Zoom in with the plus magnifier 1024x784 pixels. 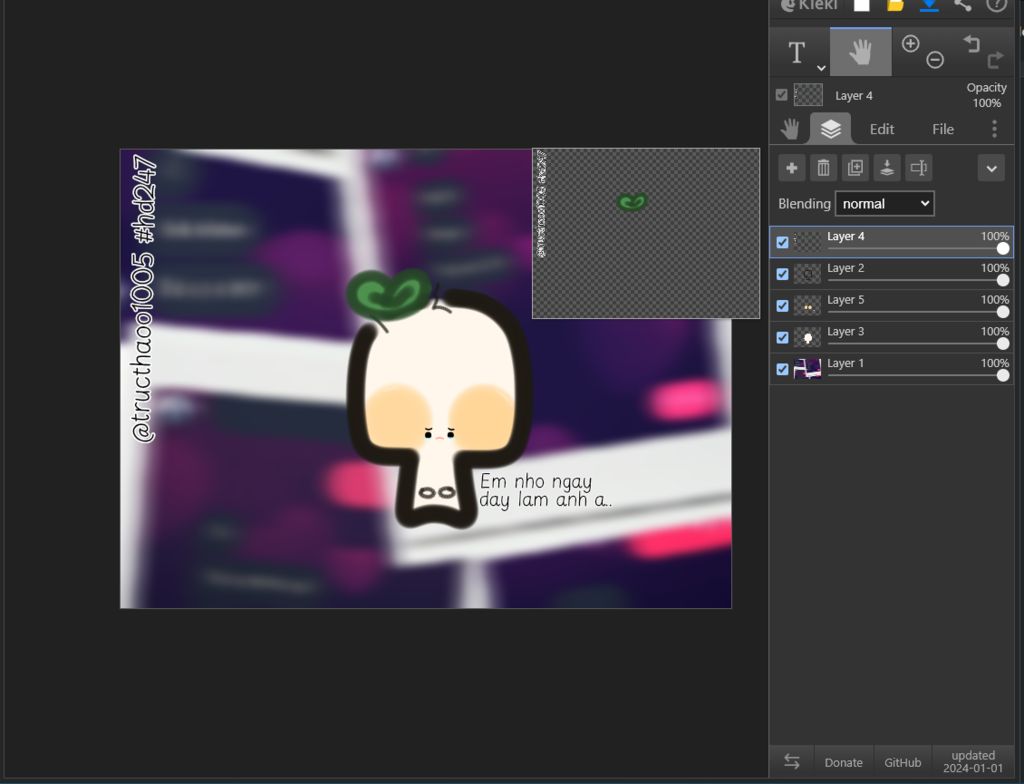[x=910, y=44]
